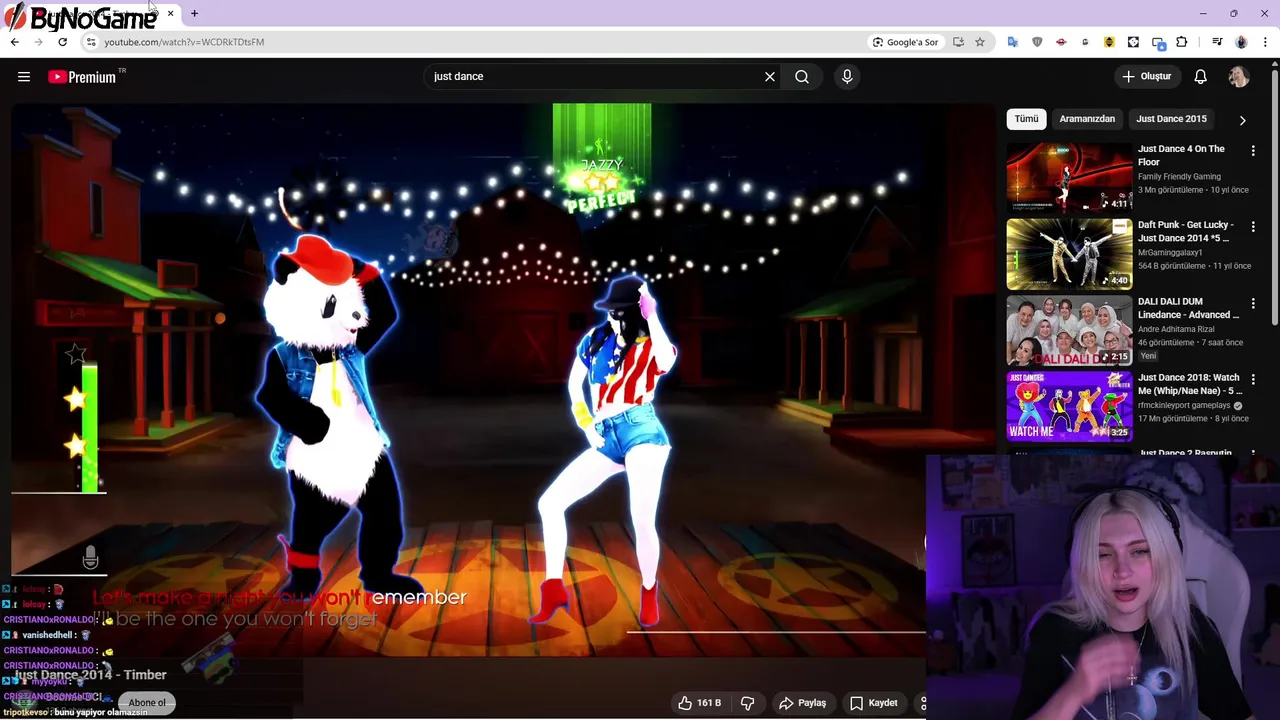The image size is (1280, 720).
Task: Share the video via Paylaş
Action: pyautogui.click(x=802, y=703)
